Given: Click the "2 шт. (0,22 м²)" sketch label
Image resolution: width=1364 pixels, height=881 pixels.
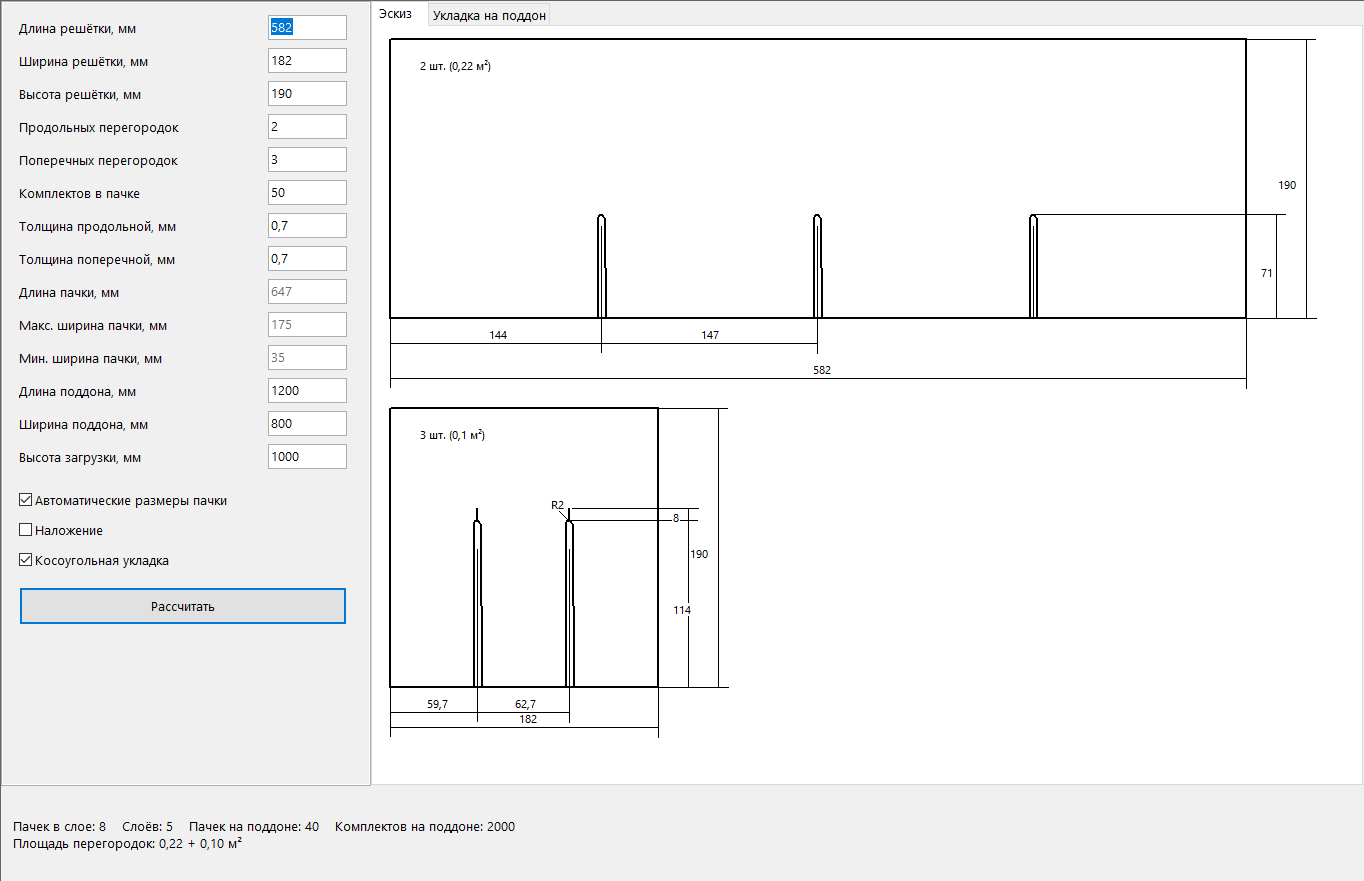Looking at the screenshot, I should click(455, 66).
